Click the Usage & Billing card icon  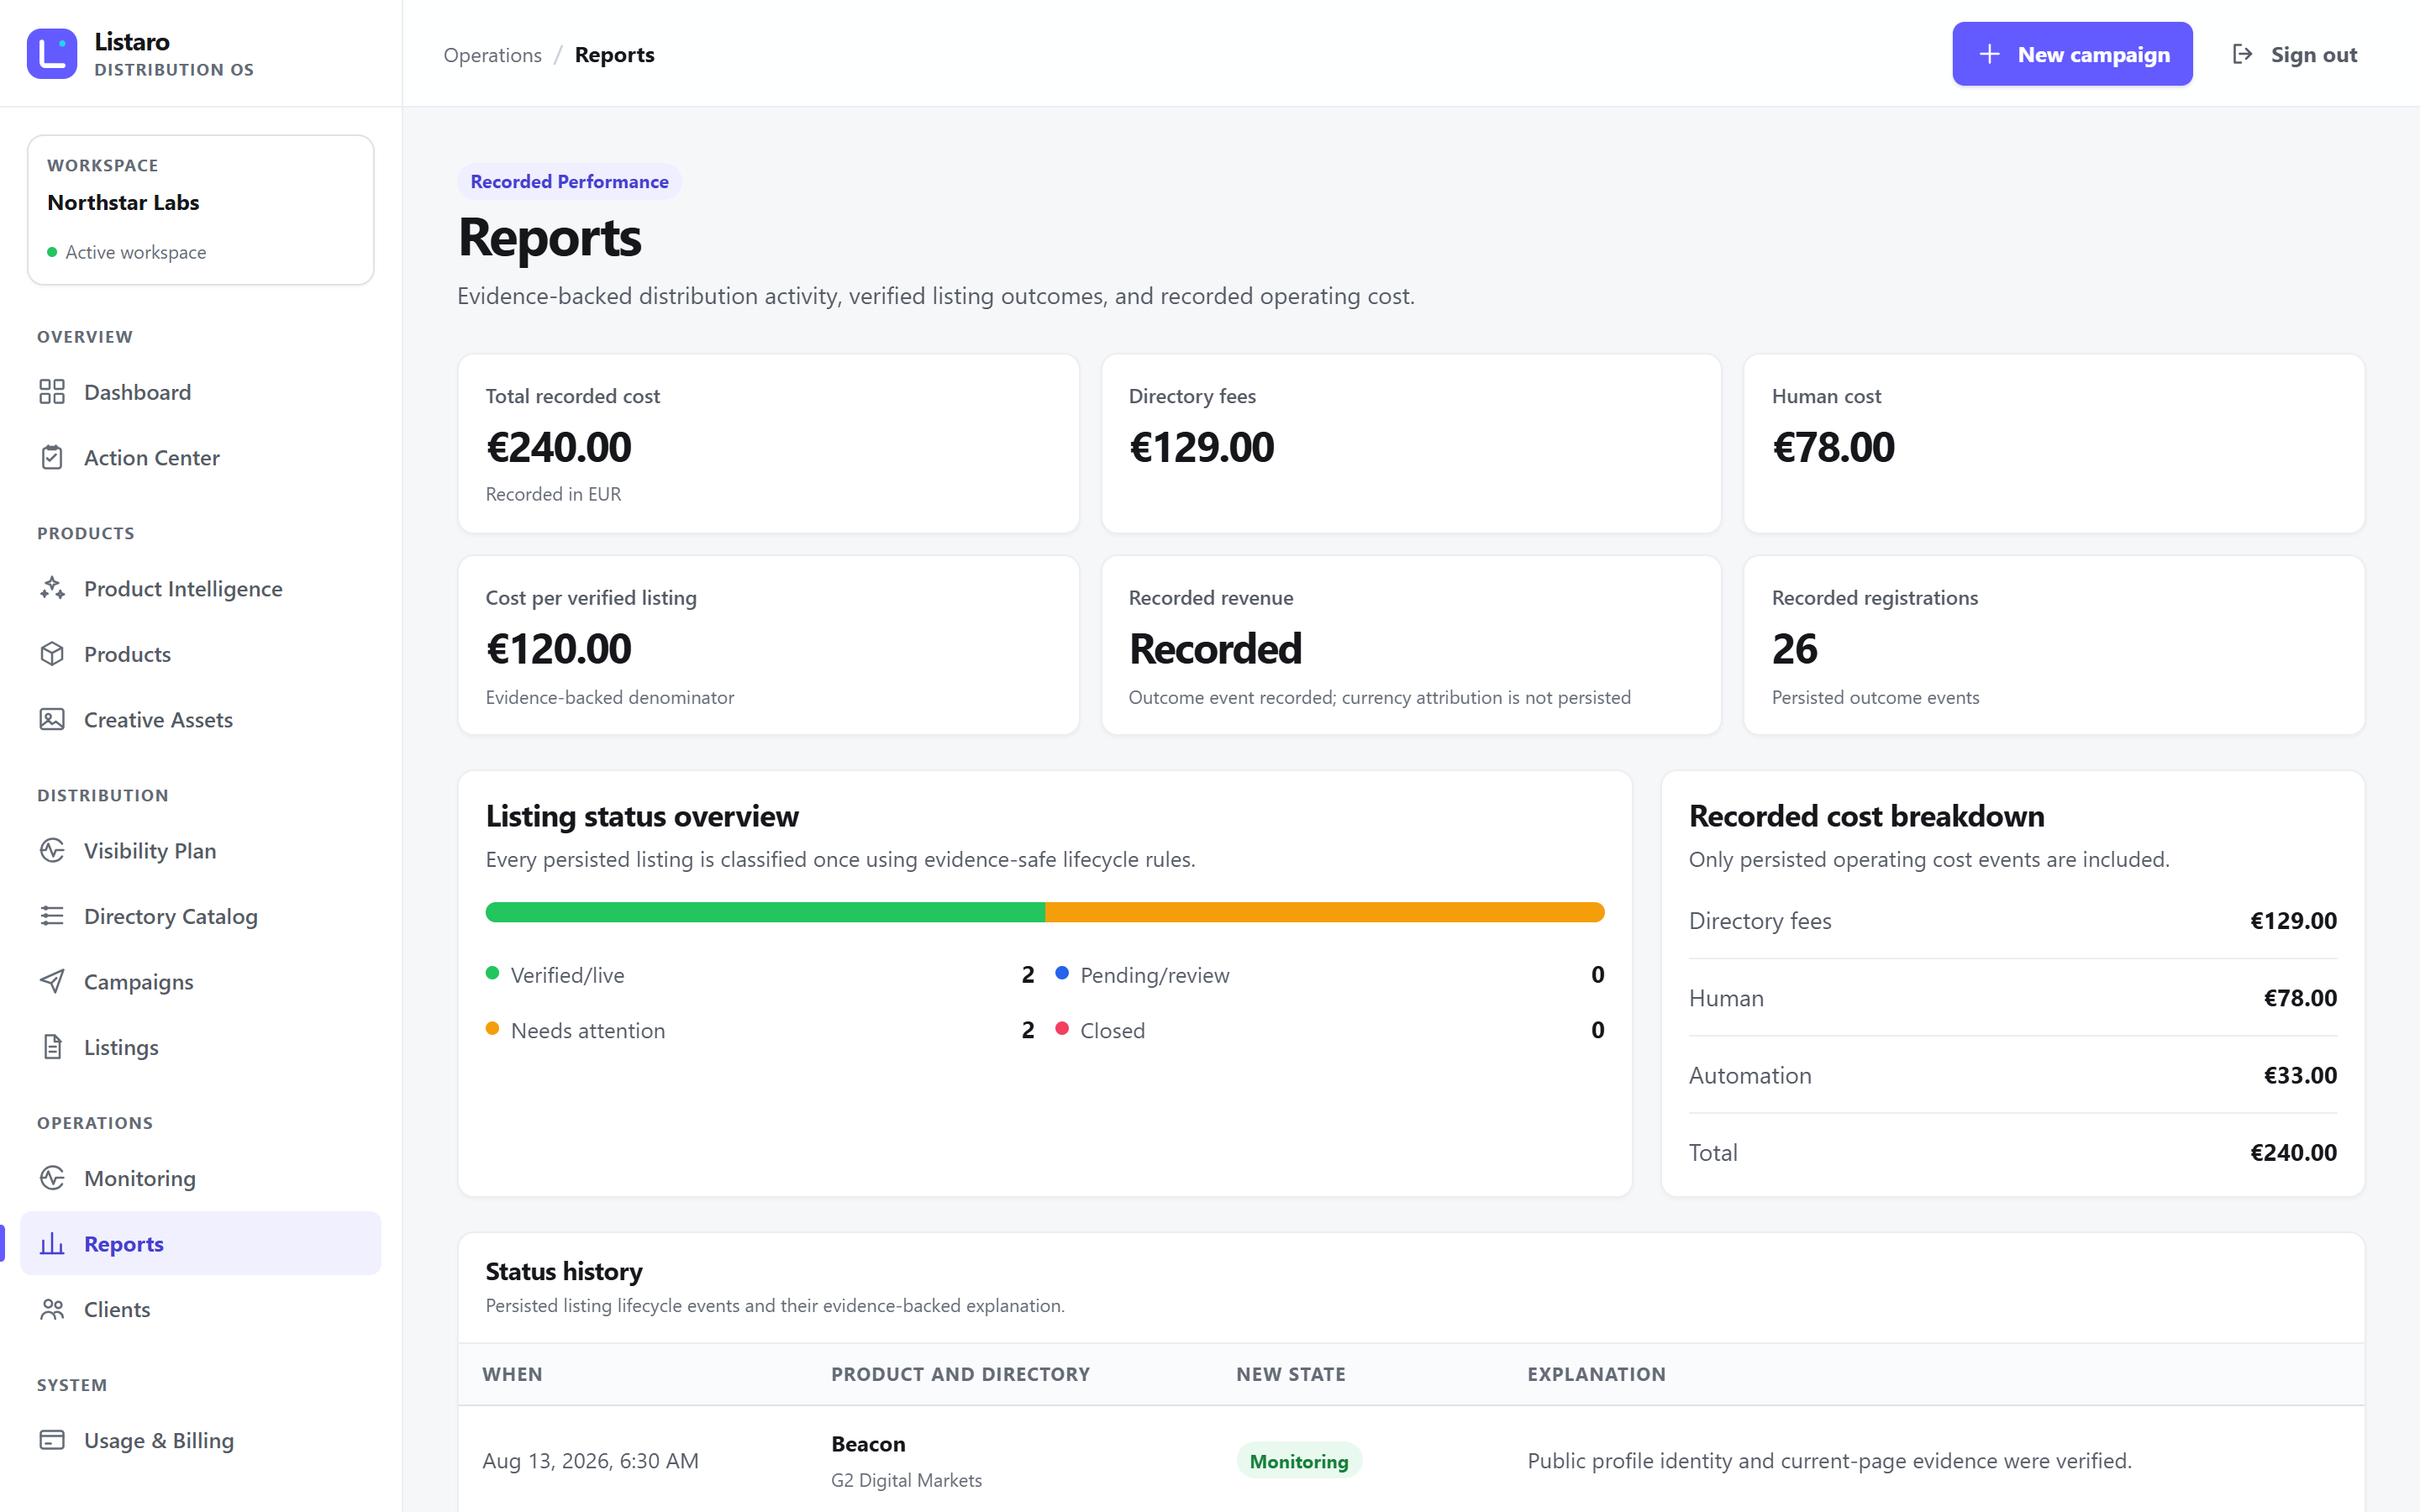[52, 1440]
